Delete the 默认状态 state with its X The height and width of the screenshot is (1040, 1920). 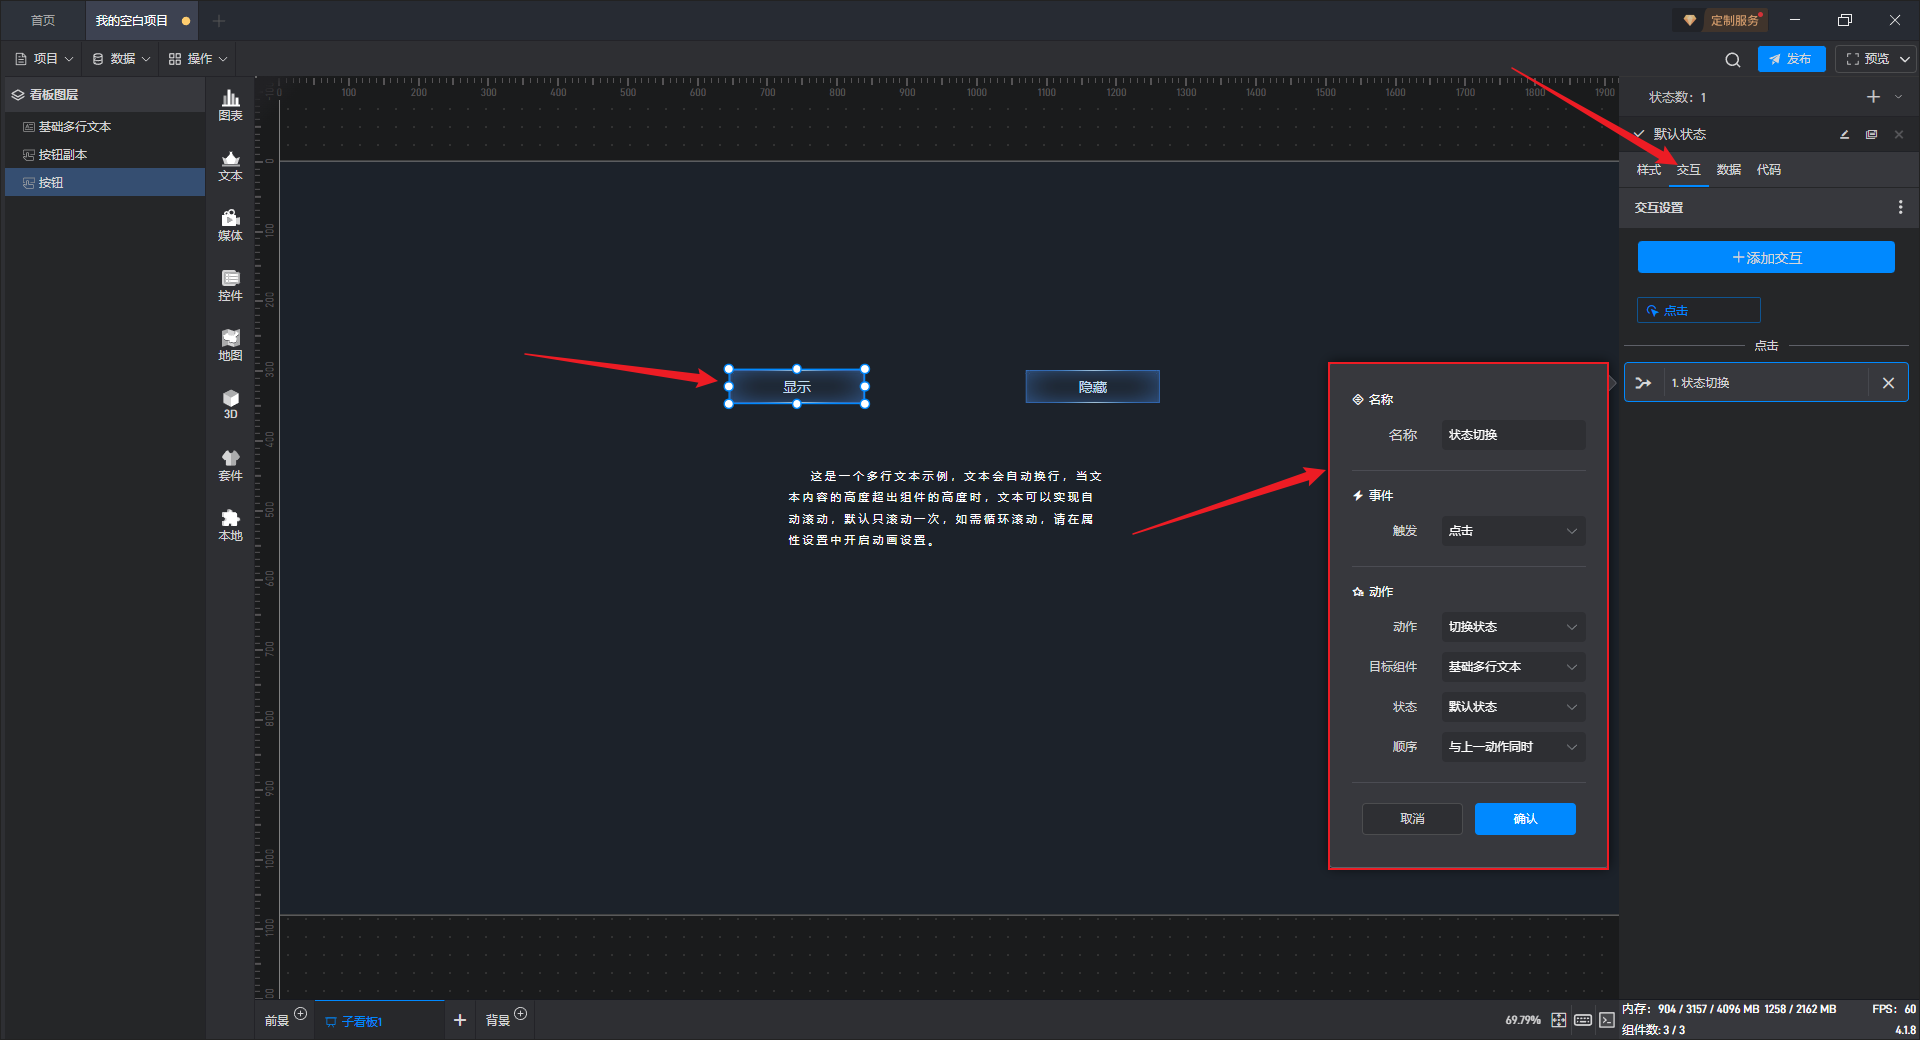(x=1898, y=134)
